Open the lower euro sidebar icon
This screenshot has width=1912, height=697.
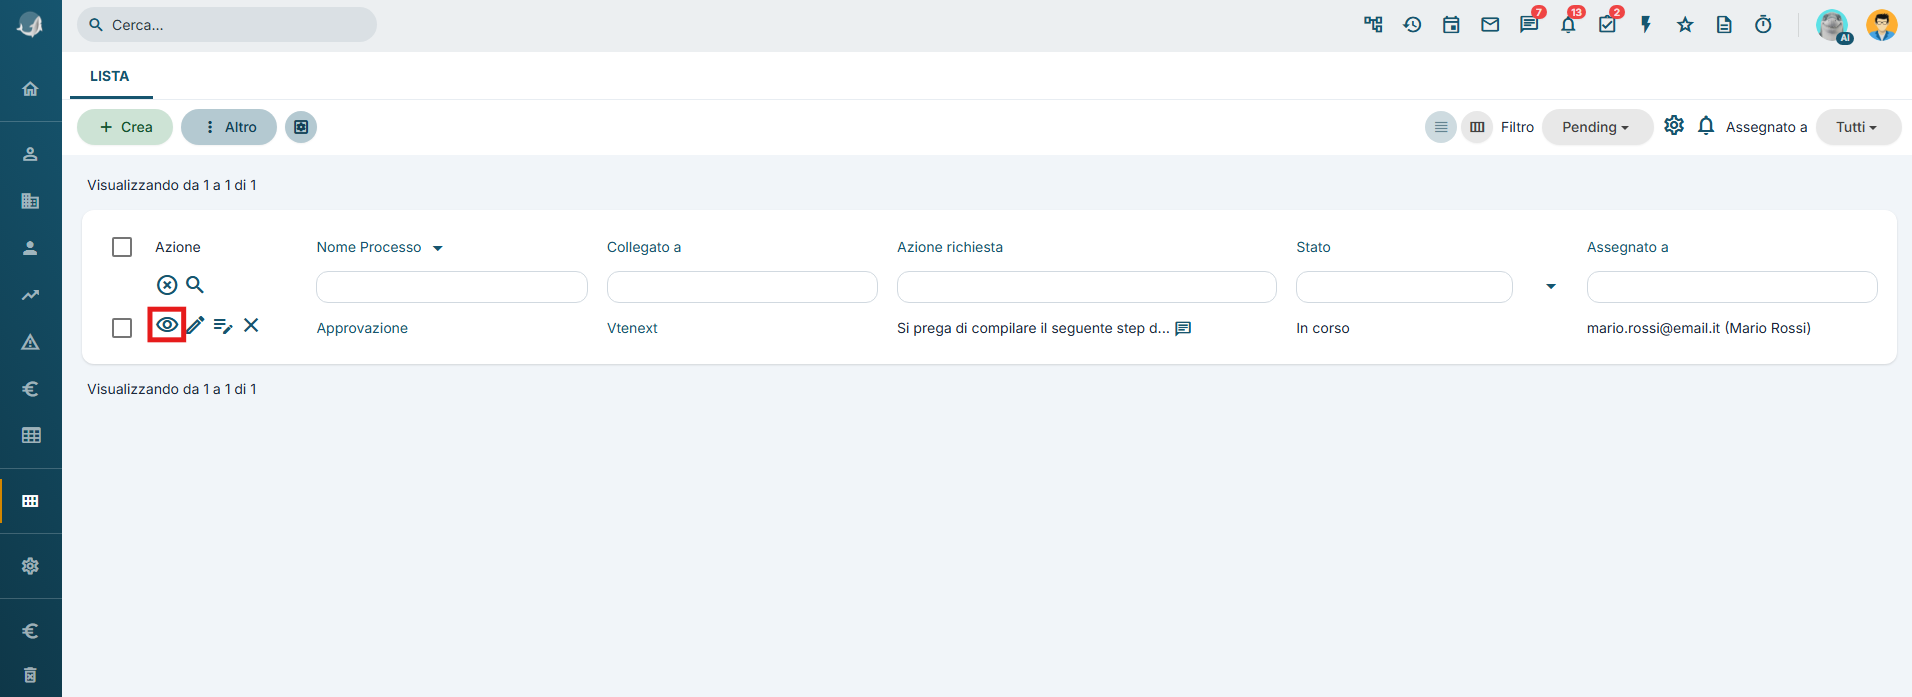point(30,631)
